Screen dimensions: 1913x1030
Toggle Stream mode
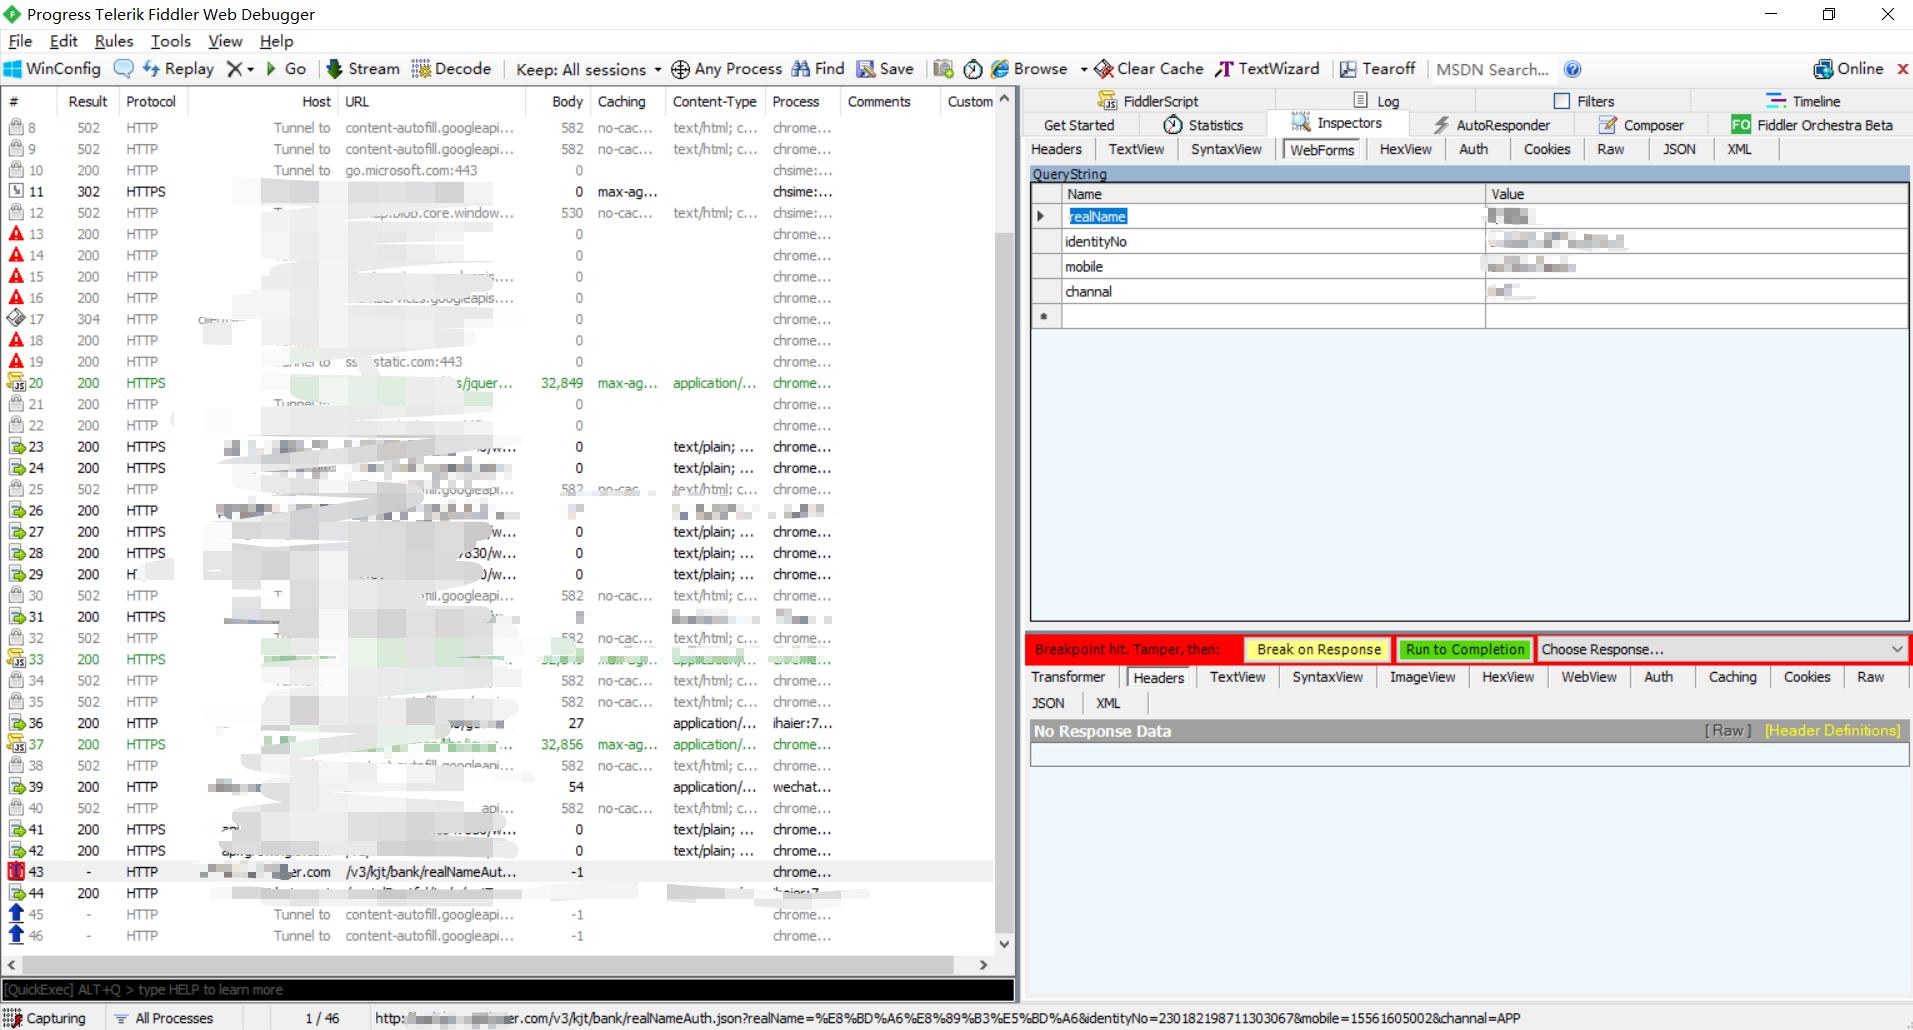[x=363, y=69]
